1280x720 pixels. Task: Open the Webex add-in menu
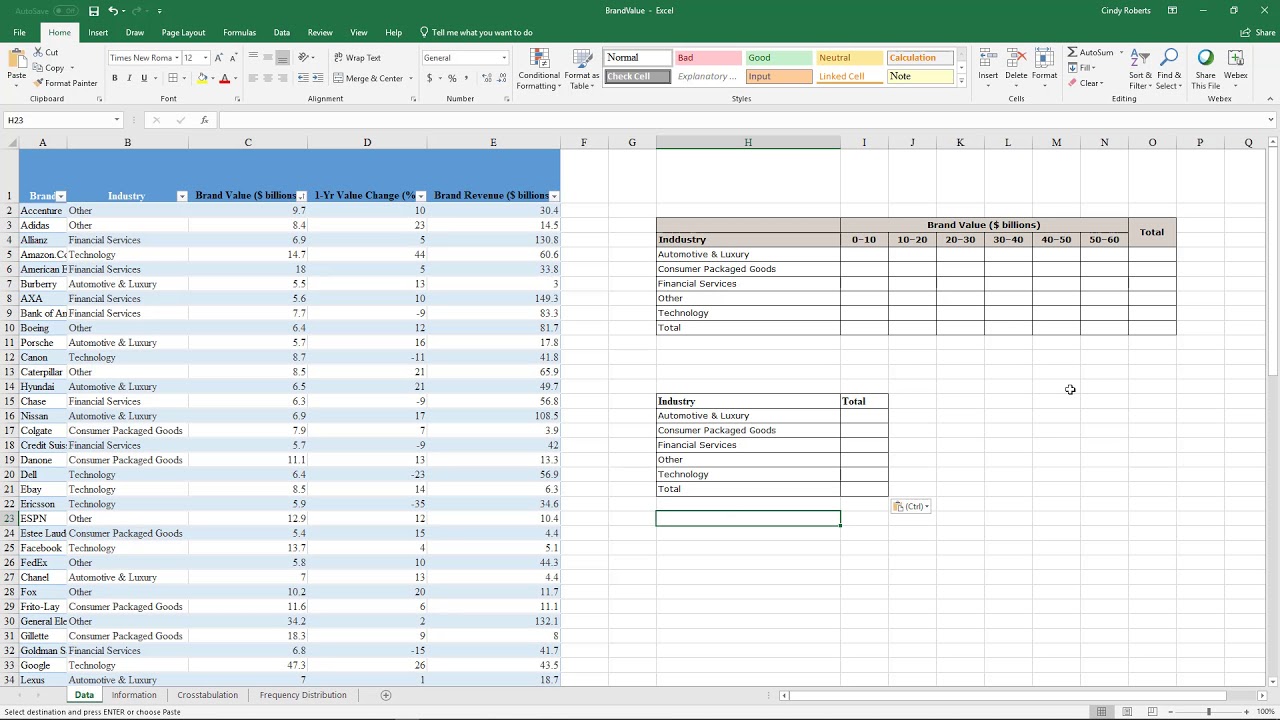point(1236,66)
